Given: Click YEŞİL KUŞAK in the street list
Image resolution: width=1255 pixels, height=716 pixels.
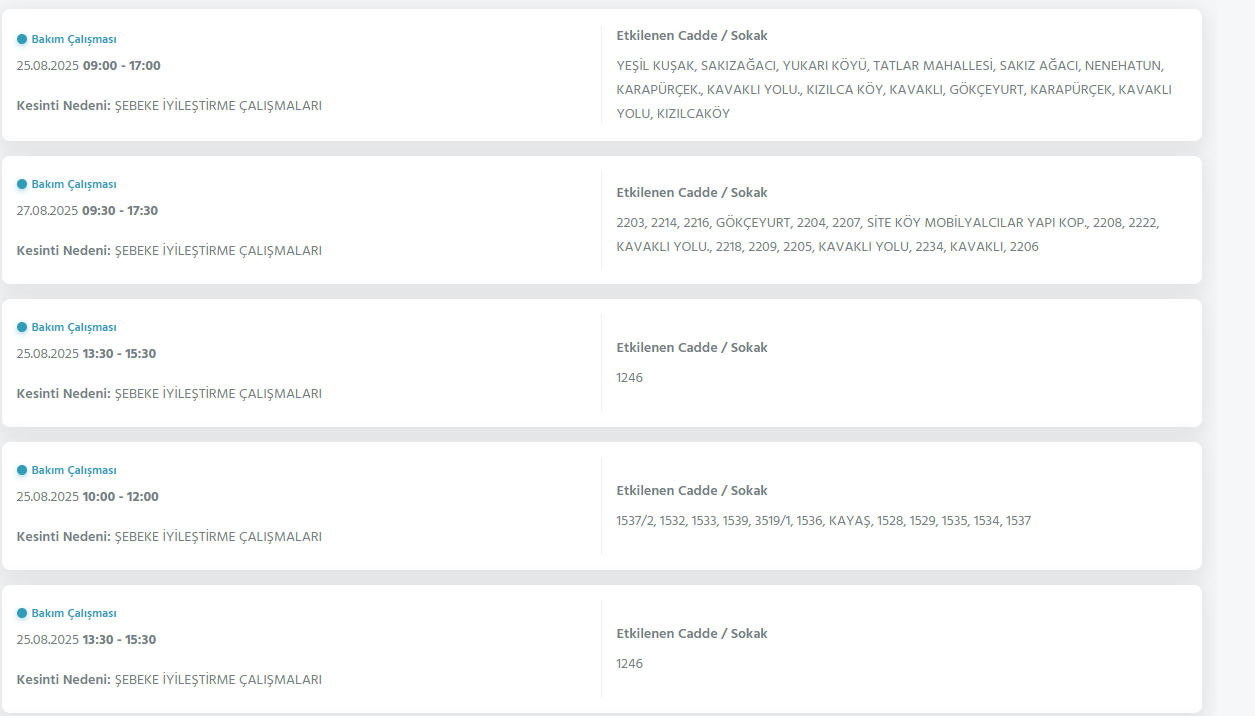Looking at the screenshot, I should 654,66.
